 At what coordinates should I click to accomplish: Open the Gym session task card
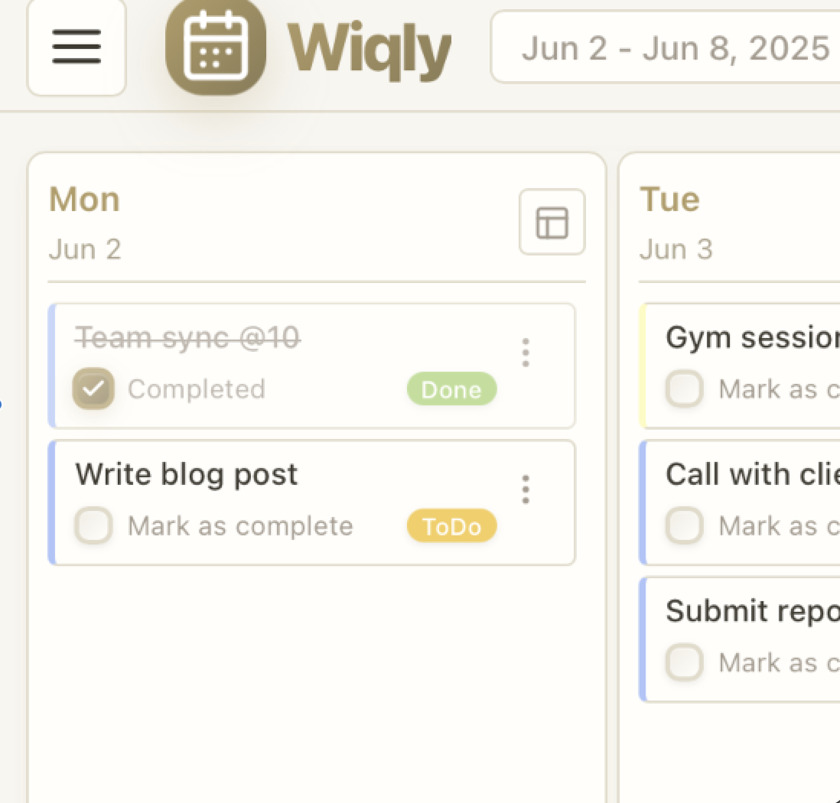752,338
